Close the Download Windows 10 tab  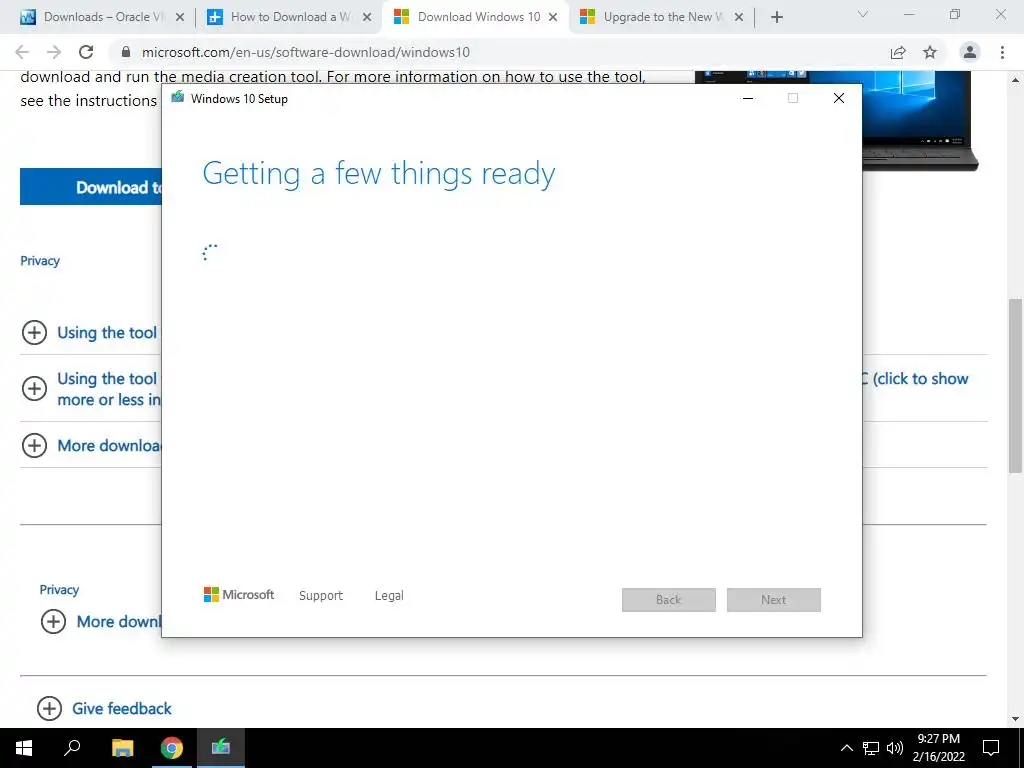[553, 18]
